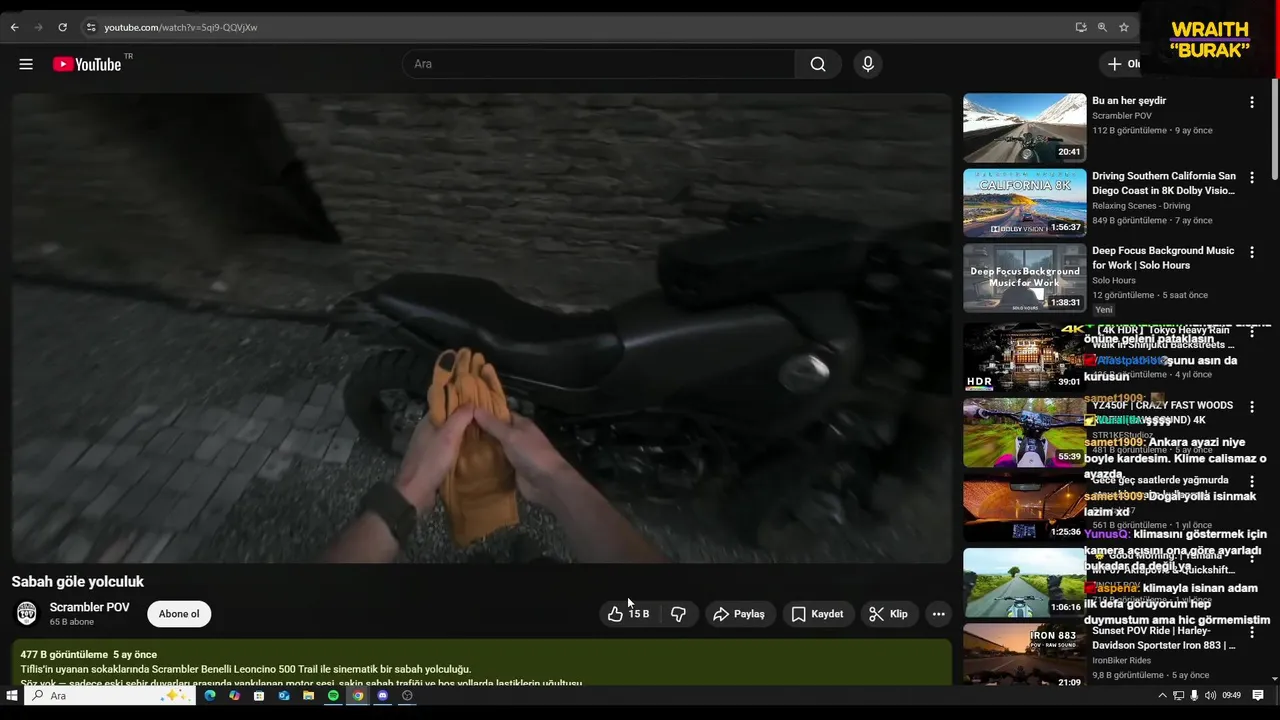Open Scrambler POV channel name link
The image size is (1280, 720).
click(x=89, y=607)
